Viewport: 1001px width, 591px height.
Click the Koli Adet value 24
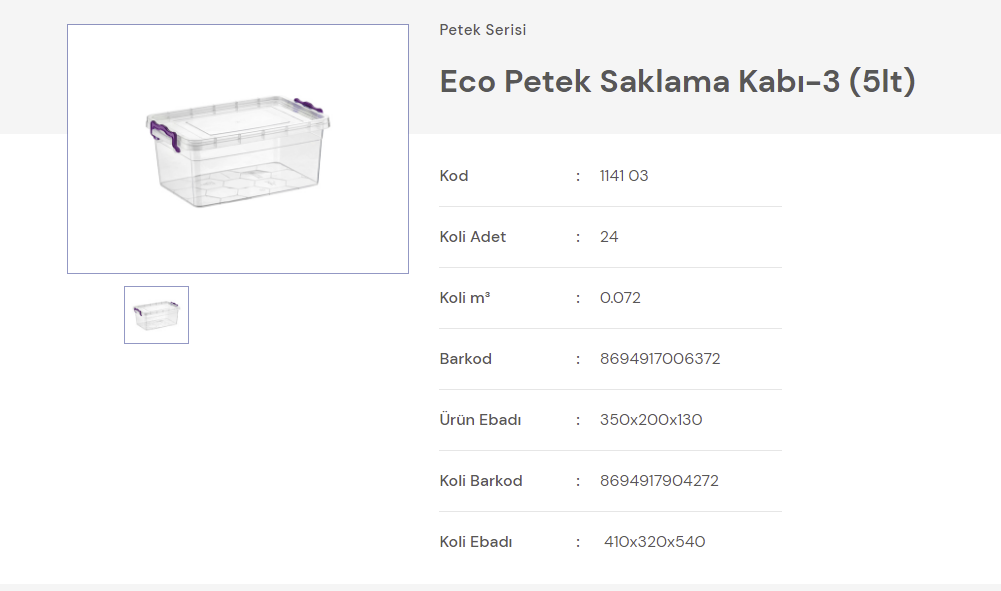point(609,237)
